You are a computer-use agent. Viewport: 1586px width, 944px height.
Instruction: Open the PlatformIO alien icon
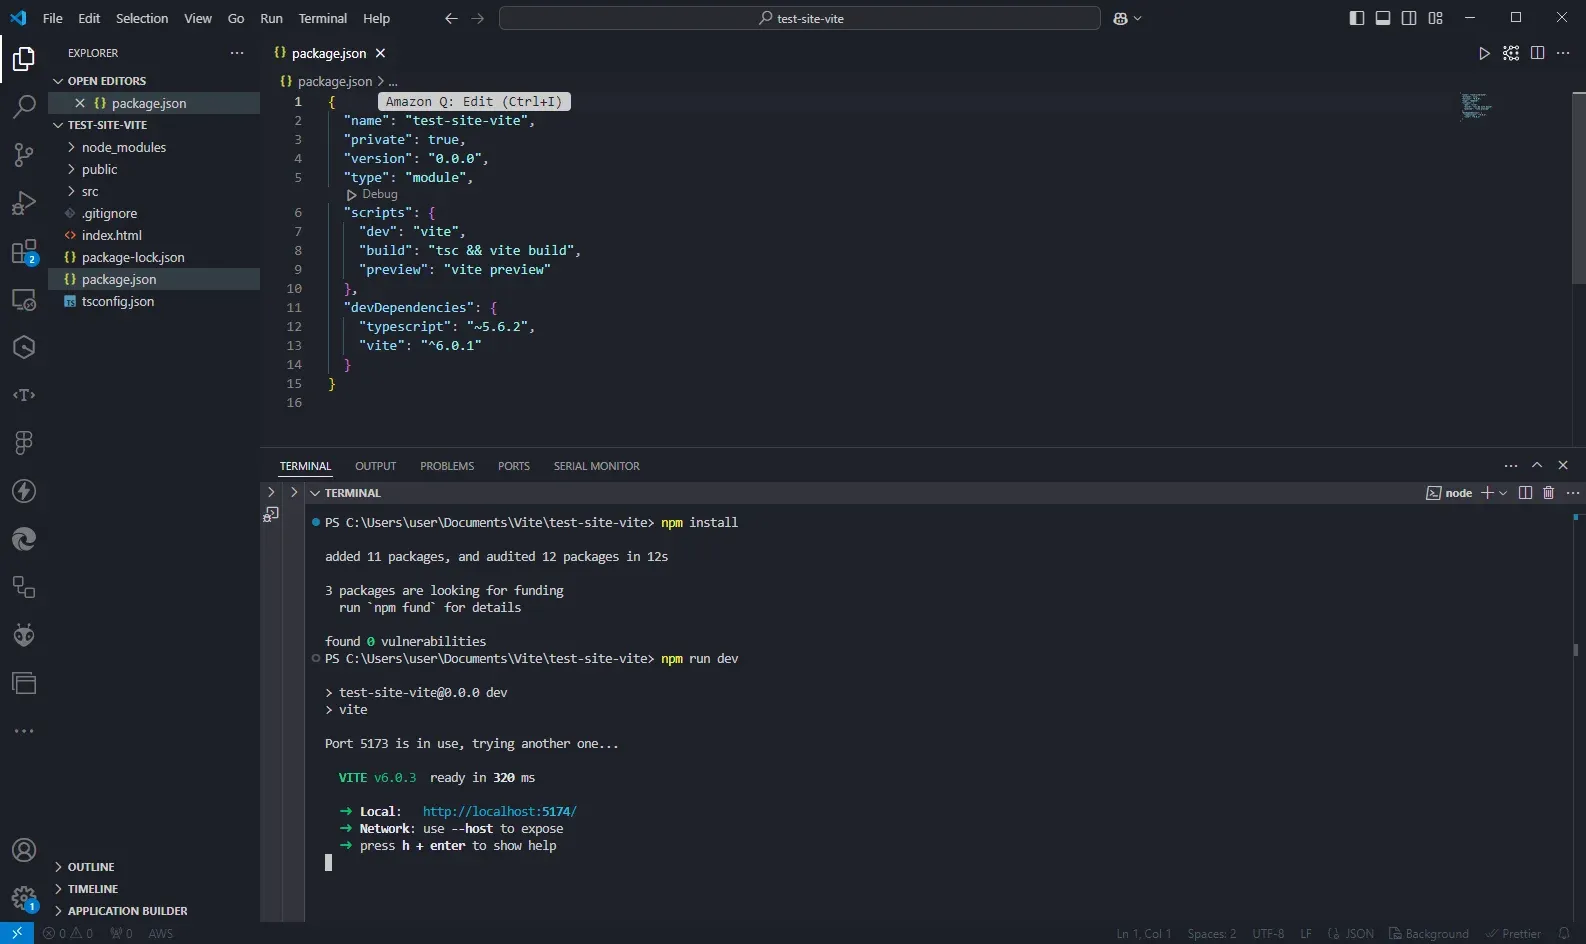pyautogui.click(x=24, y=635)
